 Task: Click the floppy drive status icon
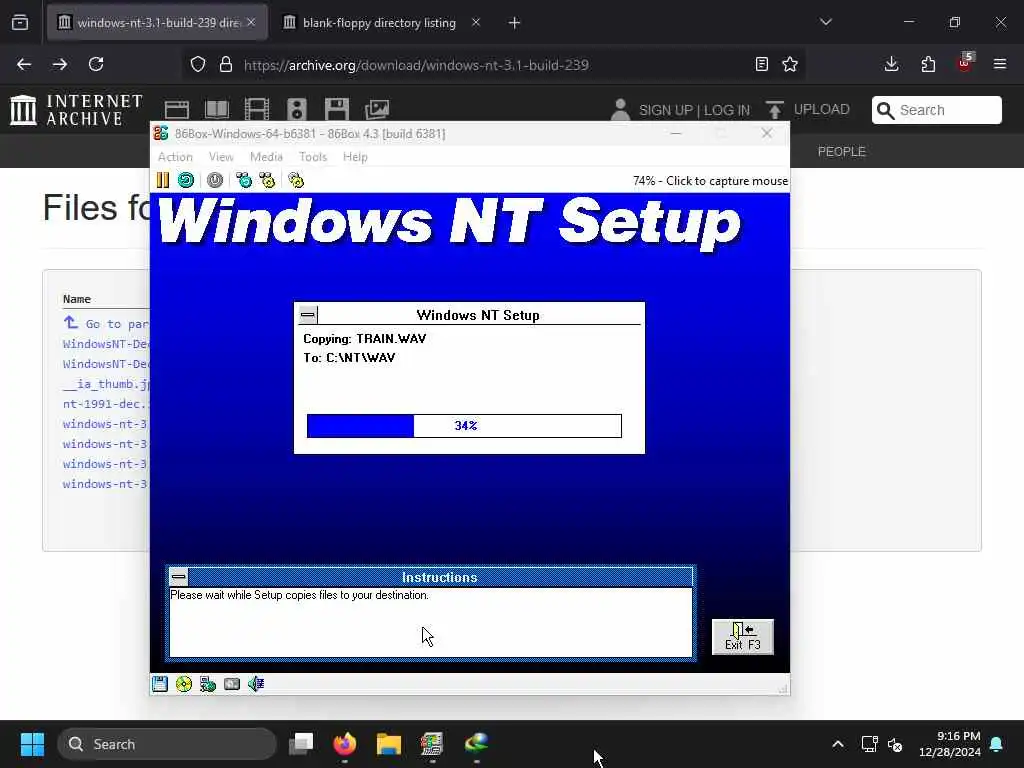160,684
